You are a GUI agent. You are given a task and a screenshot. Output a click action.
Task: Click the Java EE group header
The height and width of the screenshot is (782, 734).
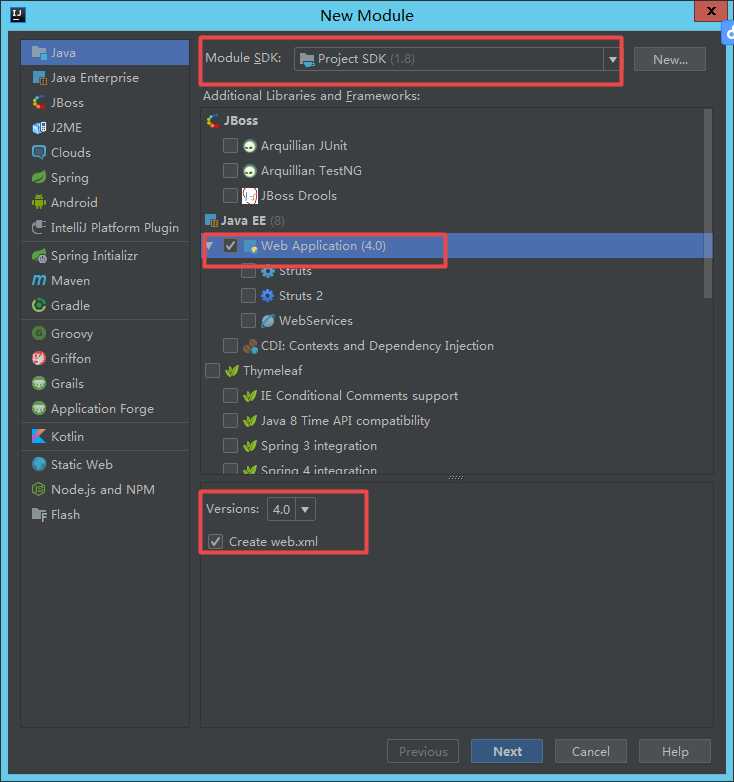point(245,220)
